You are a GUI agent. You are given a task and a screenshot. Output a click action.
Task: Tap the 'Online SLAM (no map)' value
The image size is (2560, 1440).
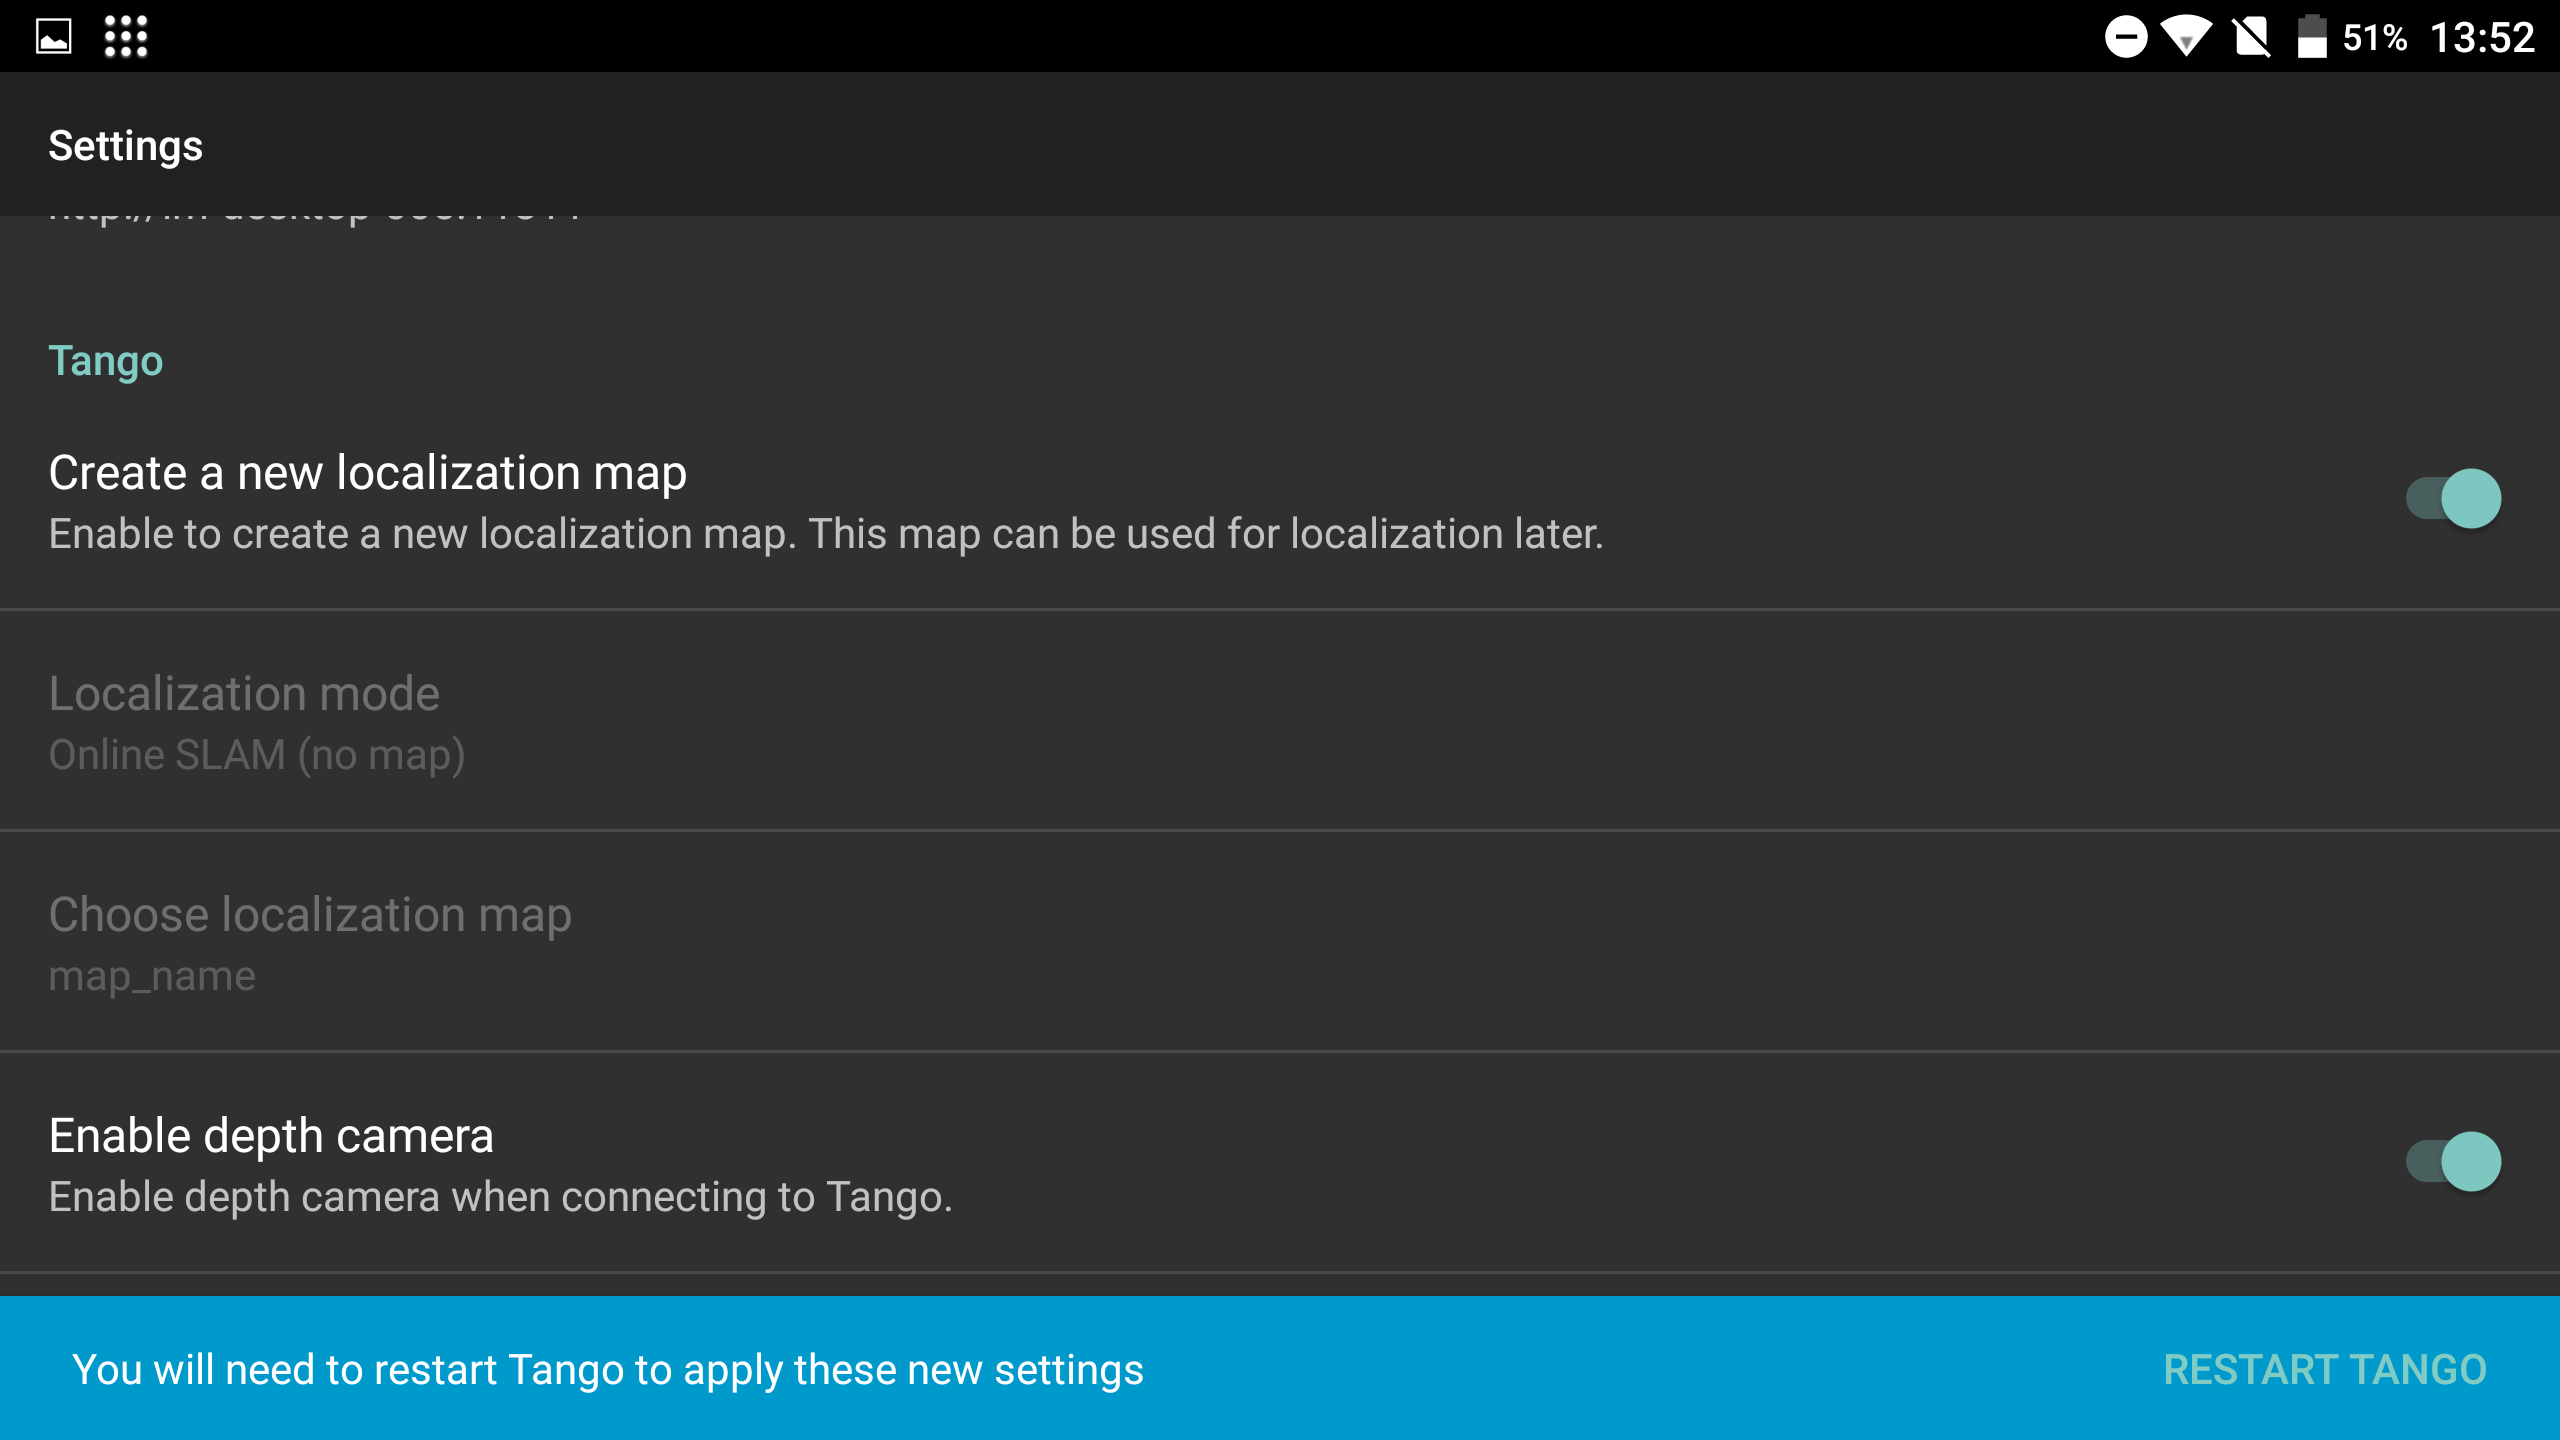click(x=257, y=755)
